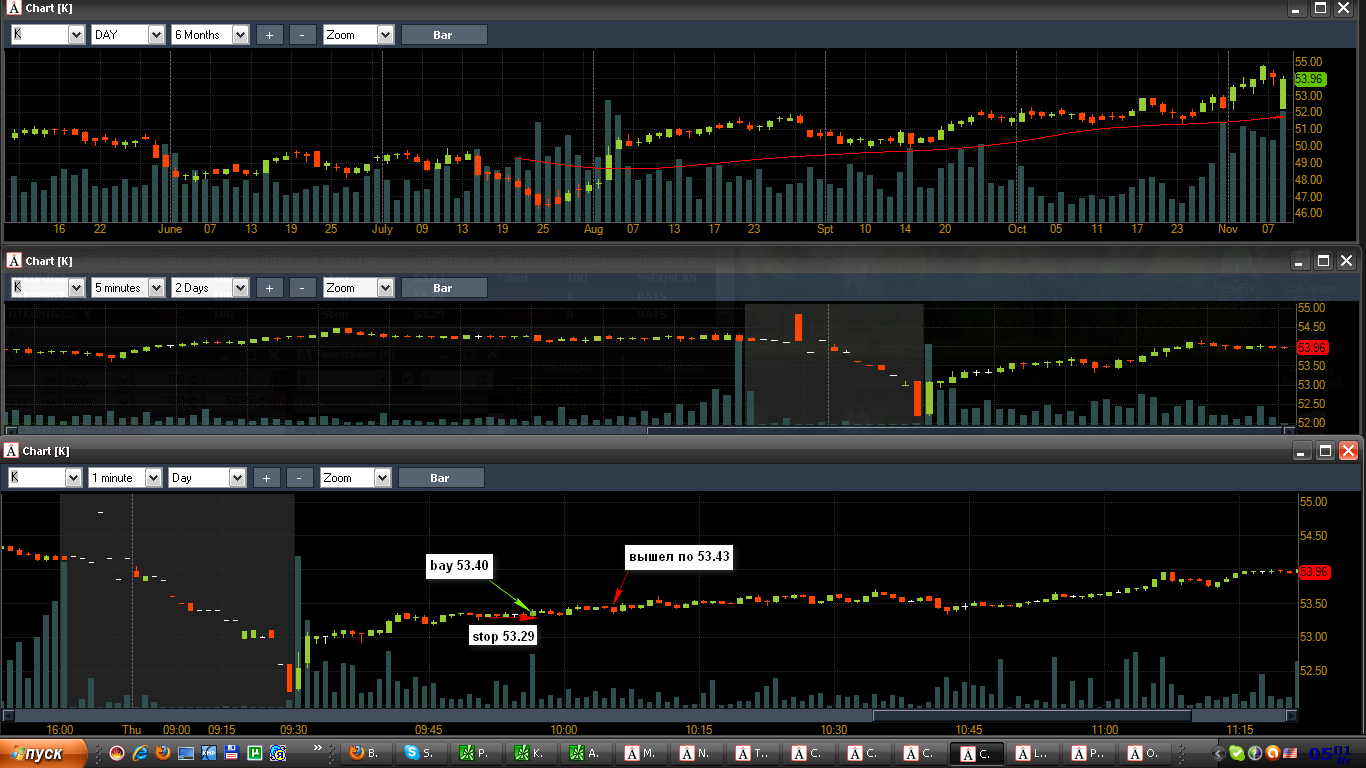Click the Thu date label on the 1 minute chart axis
1366x768 pixels.
click(x=132, y=730)
